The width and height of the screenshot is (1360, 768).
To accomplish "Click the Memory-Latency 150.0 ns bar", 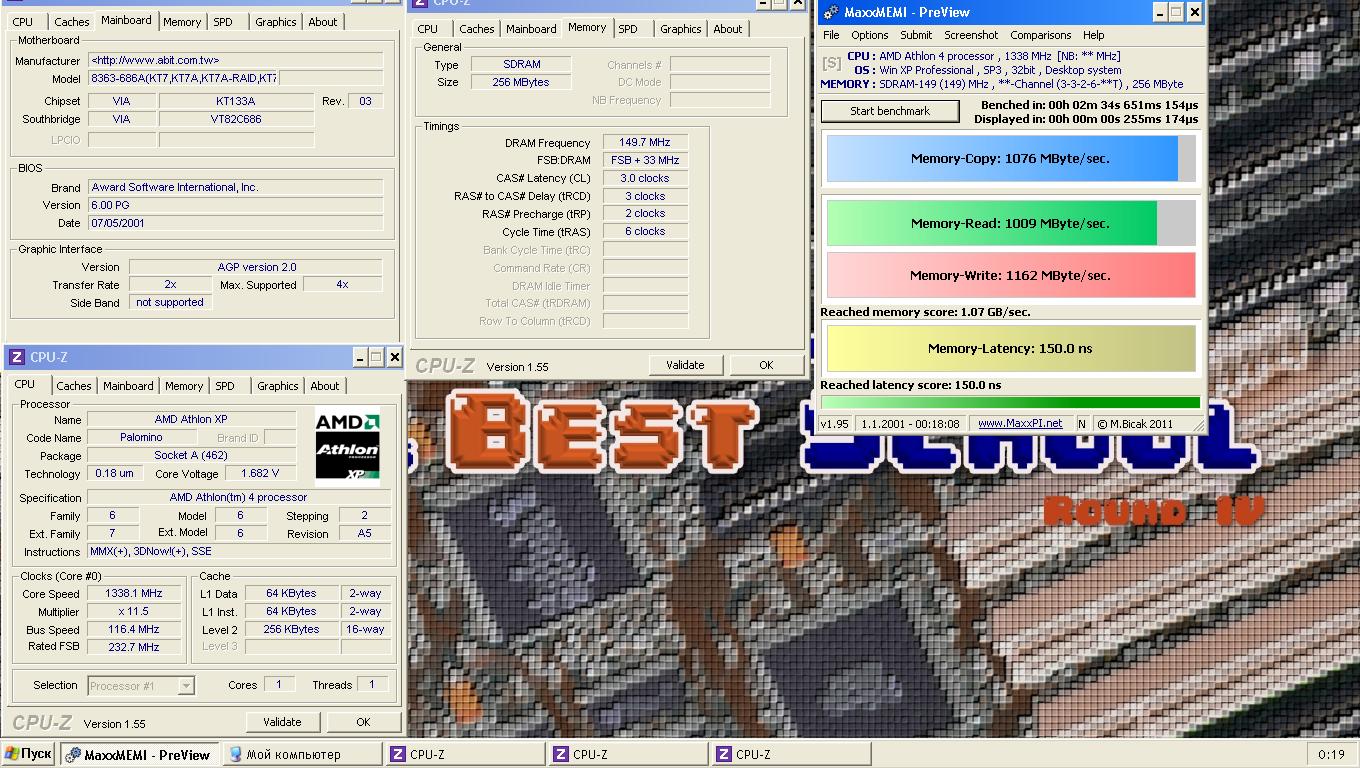I will tap(1011, 348).
